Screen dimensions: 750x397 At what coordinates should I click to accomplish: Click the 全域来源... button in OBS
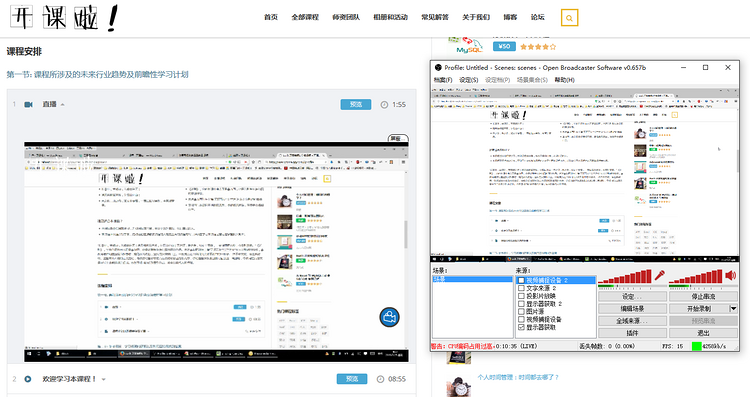pyautogui.click(x=632, y=321)
